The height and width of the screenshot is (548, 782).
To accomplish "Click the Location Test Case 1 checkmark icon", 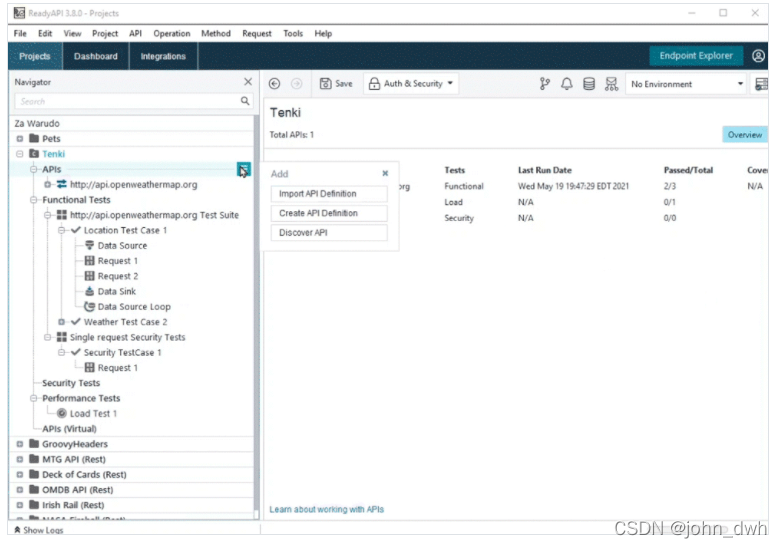I will click(x=76, y=230).
